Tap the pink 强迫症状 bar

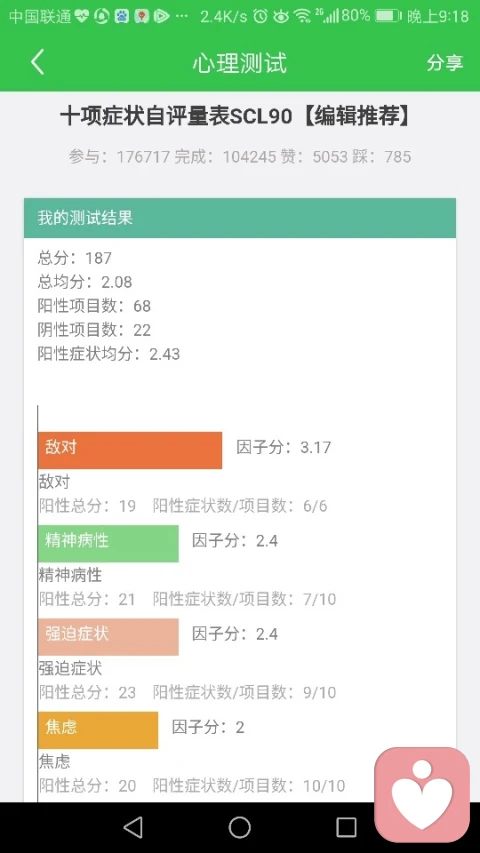(x=108, y=636)
